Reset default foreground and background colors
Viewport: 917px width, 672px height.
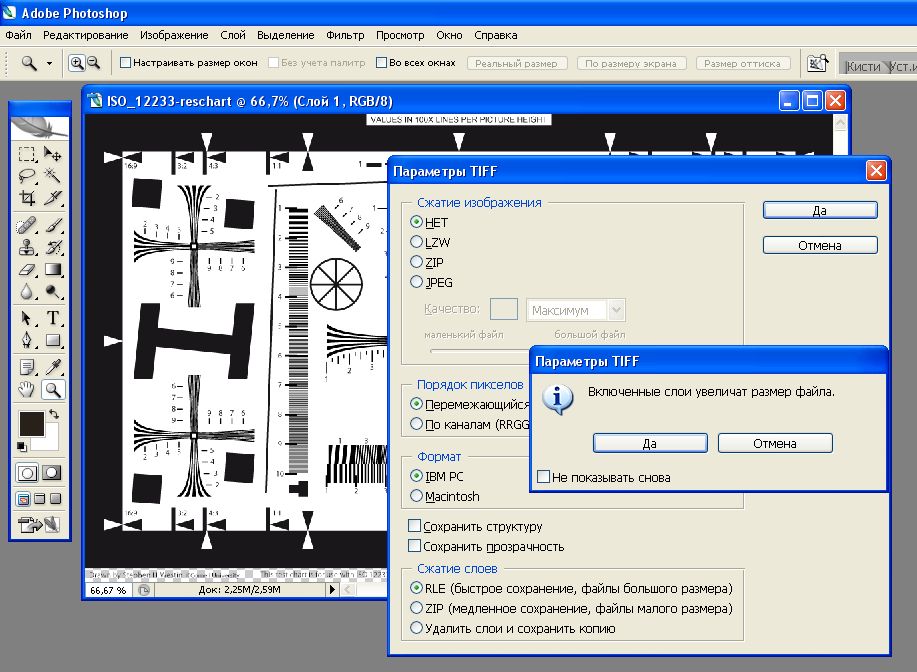tap(22, 447)
